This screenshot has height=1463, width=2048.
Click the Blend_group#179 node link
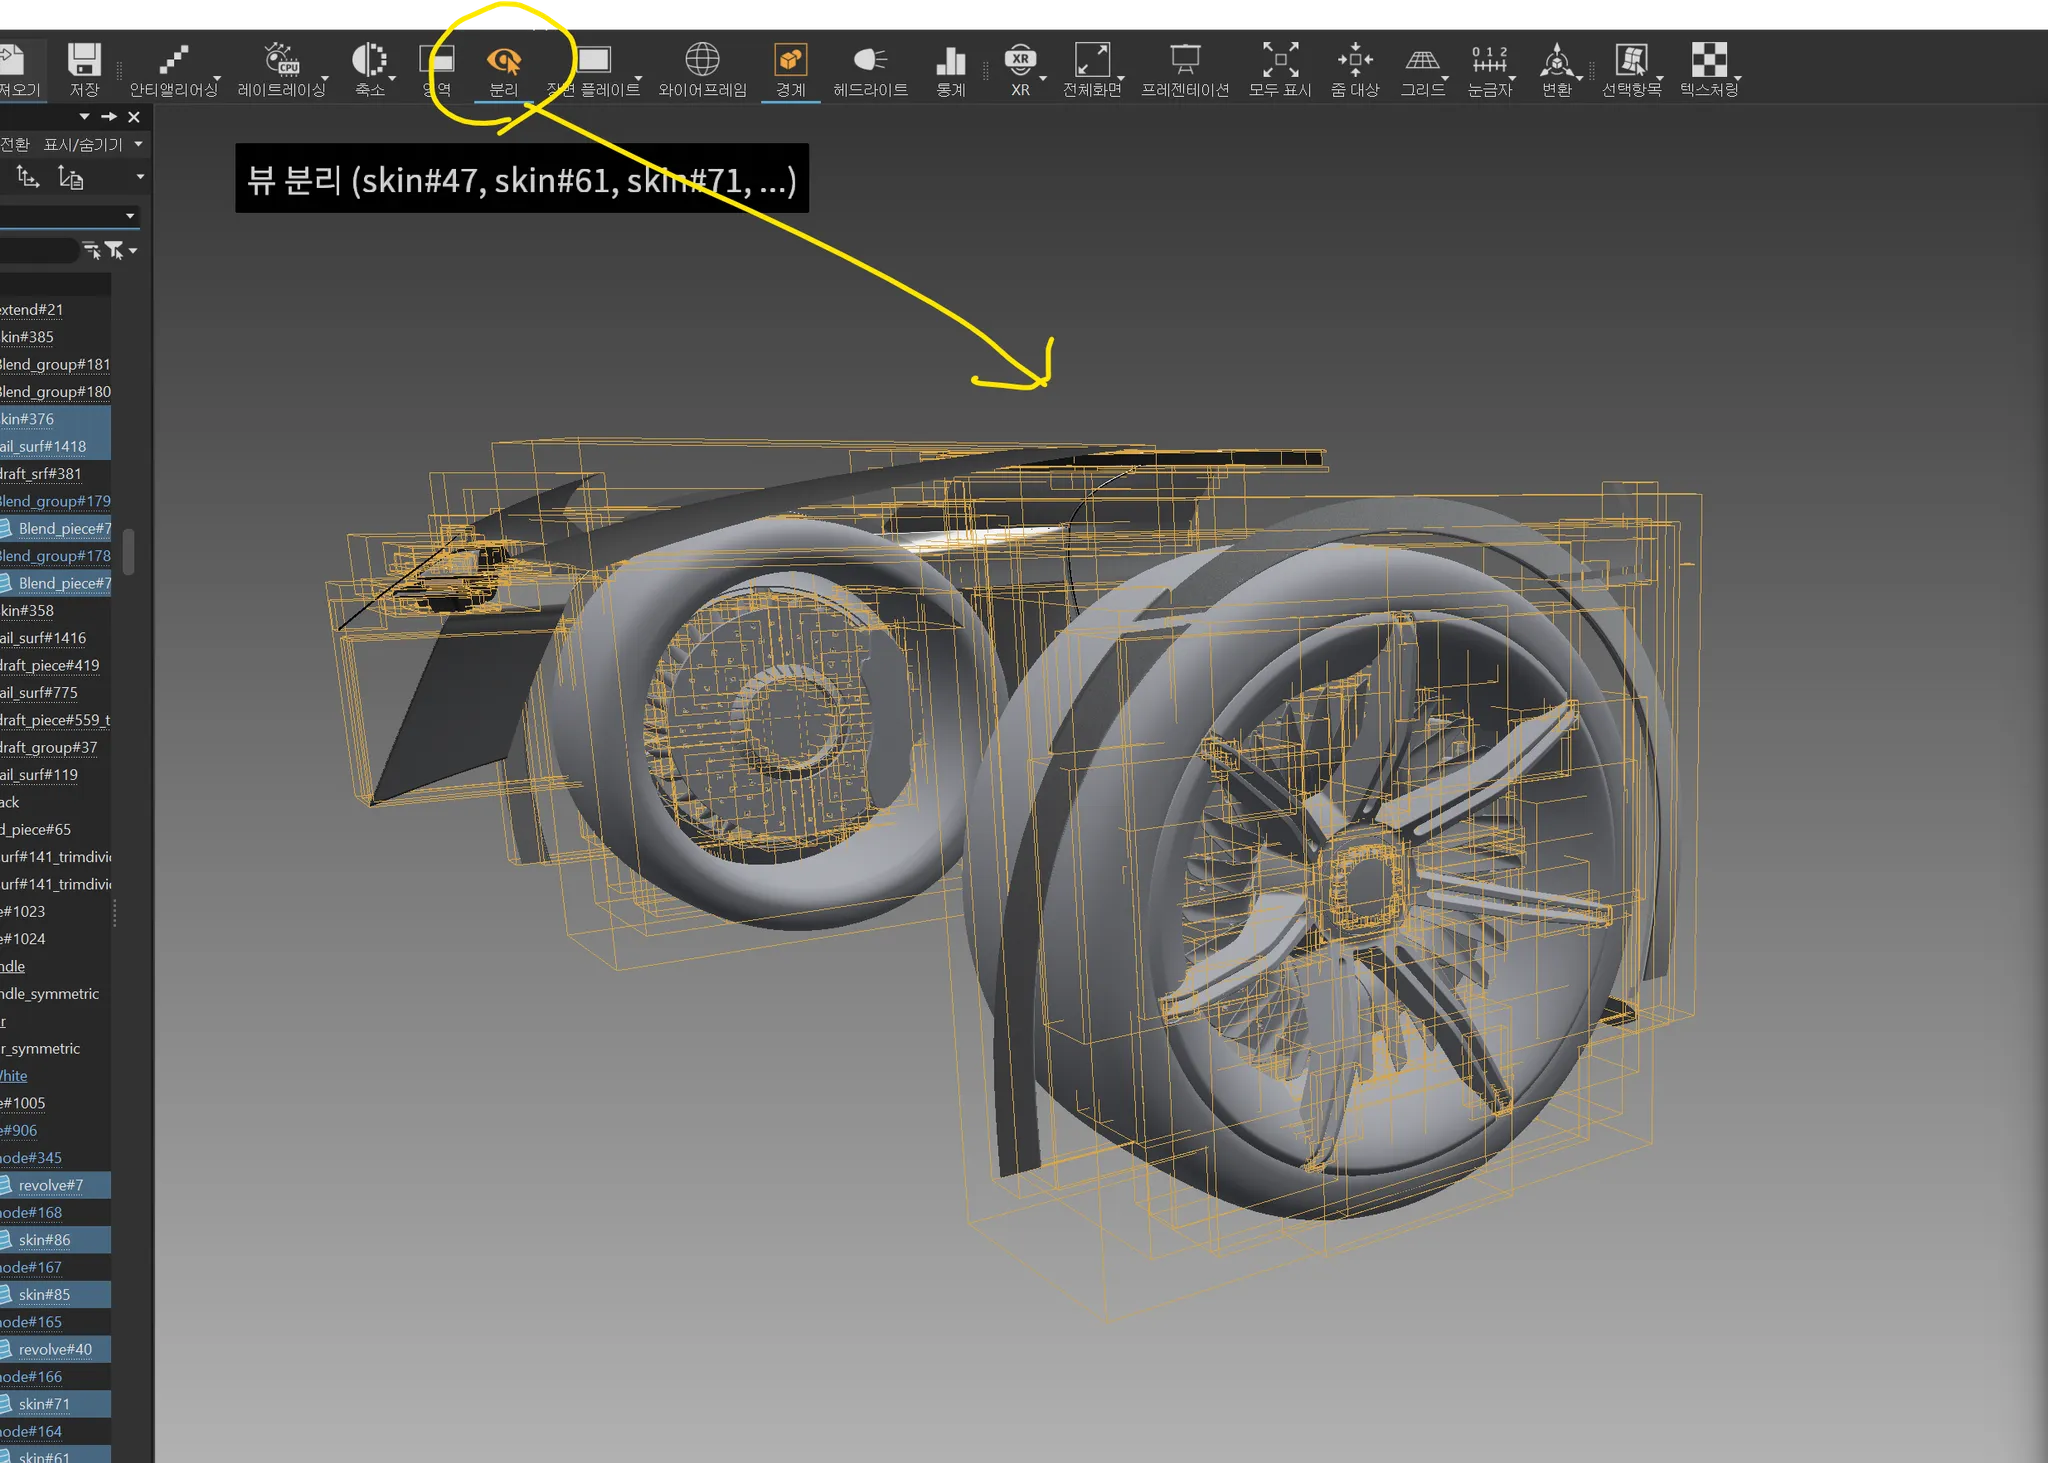pos(55,501)
